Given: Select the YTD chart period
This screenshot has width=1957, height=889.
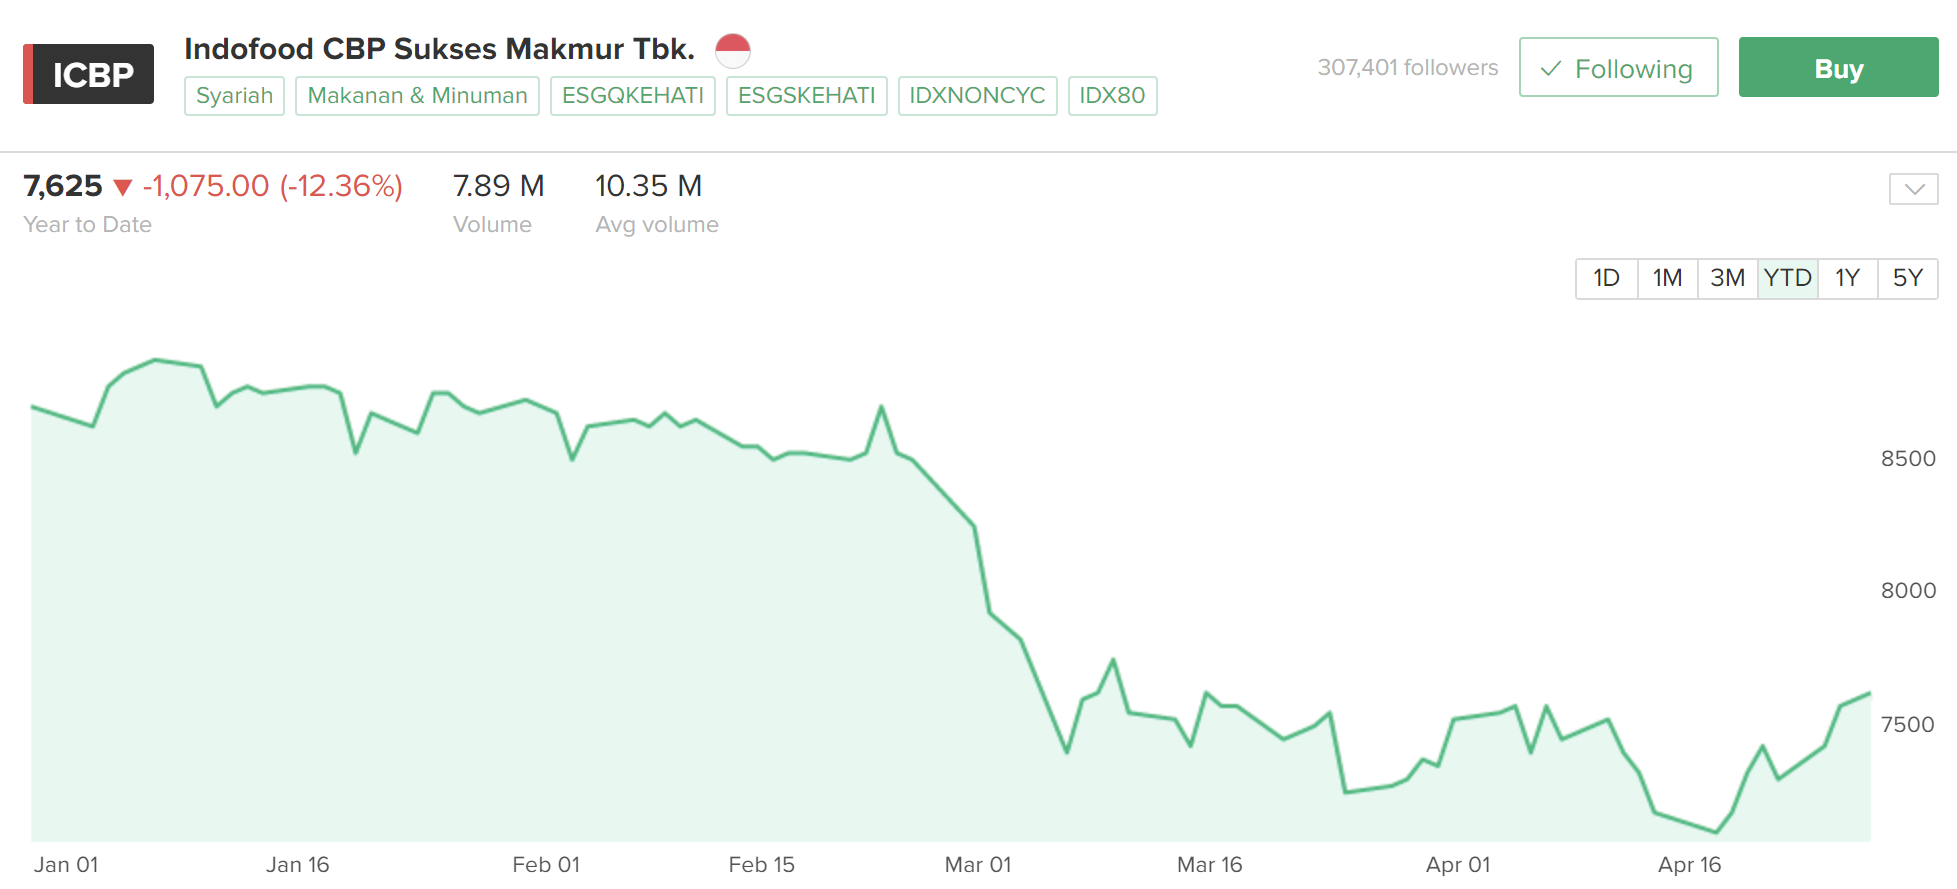Looking at the screenshot, I should coord(1787,278).
